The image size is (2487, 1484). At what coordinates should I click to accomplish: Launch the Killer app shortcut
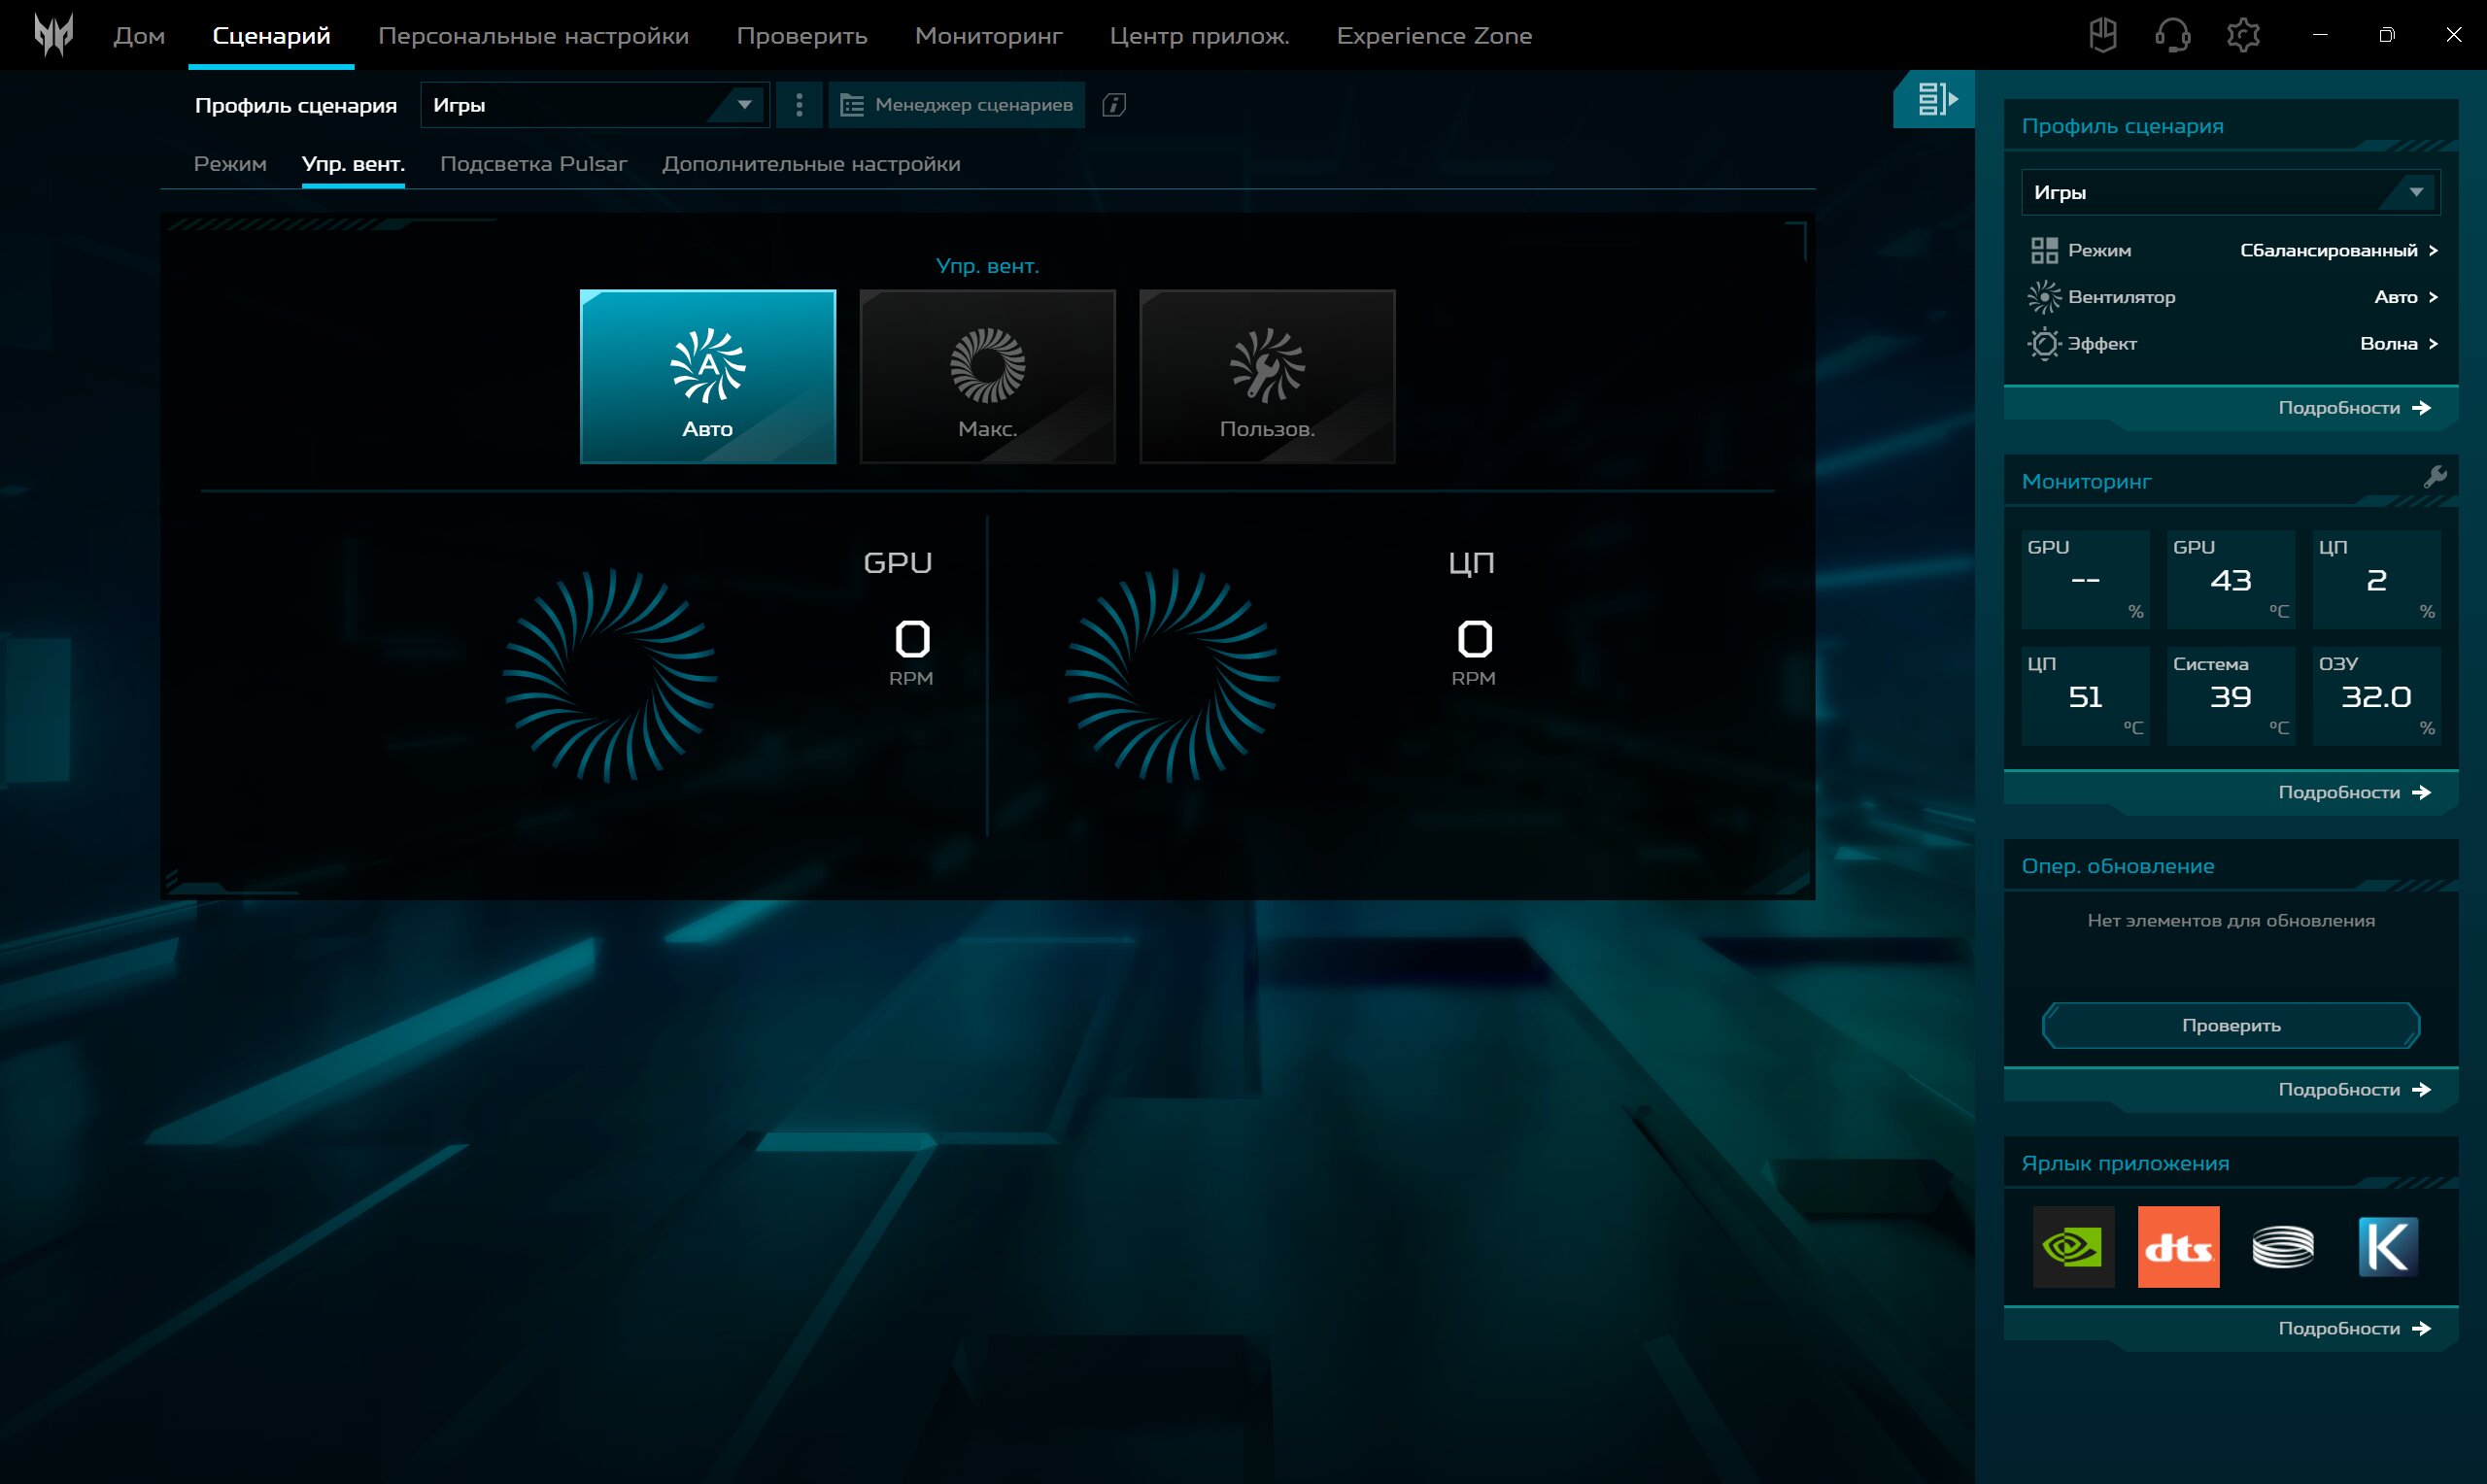2388,1246
